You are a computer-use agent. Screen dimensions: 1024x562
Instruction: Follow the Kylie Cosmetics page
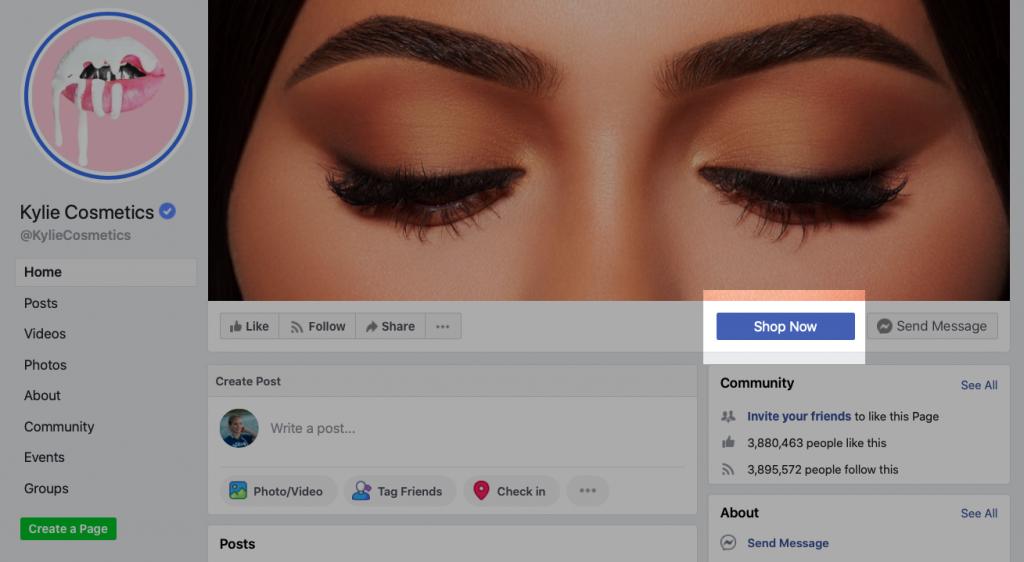317,326
